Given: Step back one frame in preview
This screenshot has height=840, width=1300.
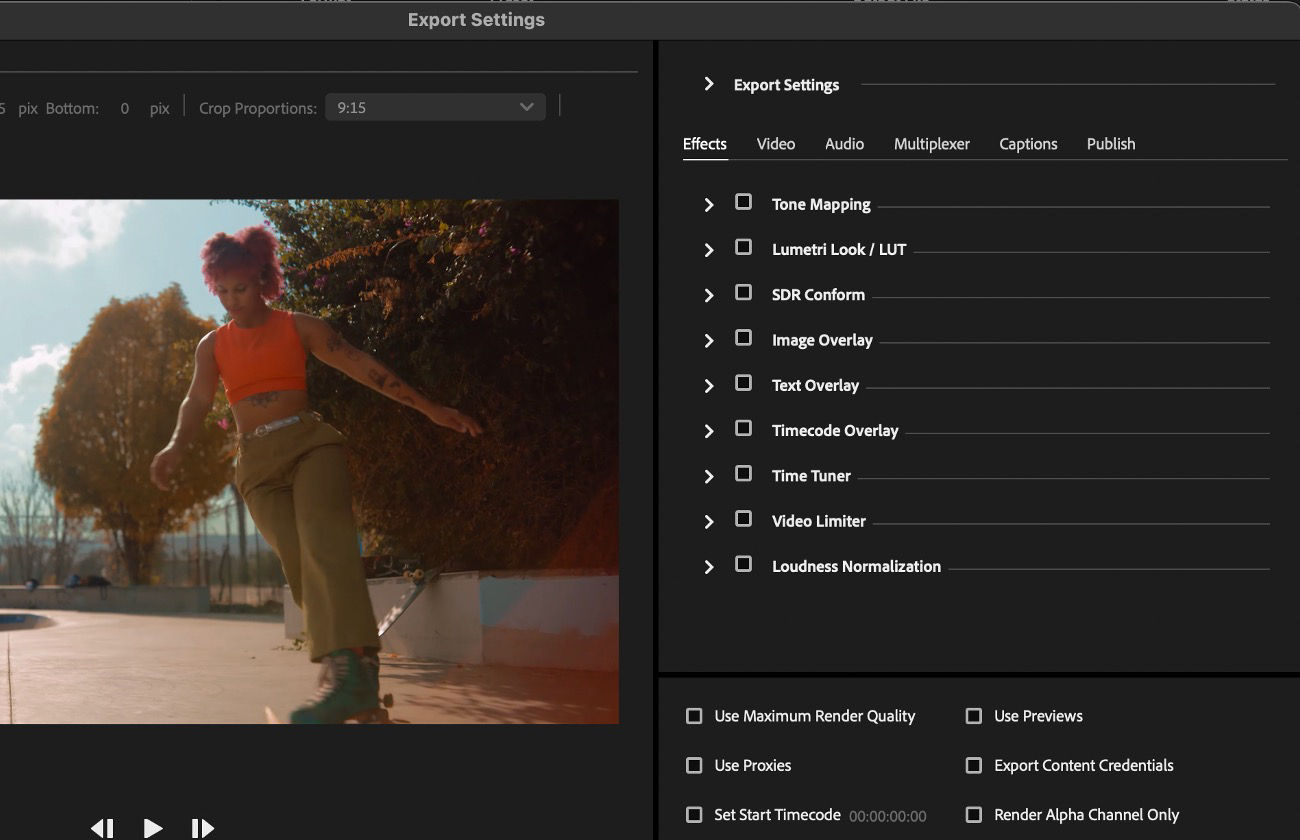Looking at the screenshot, I should [102, 828].
